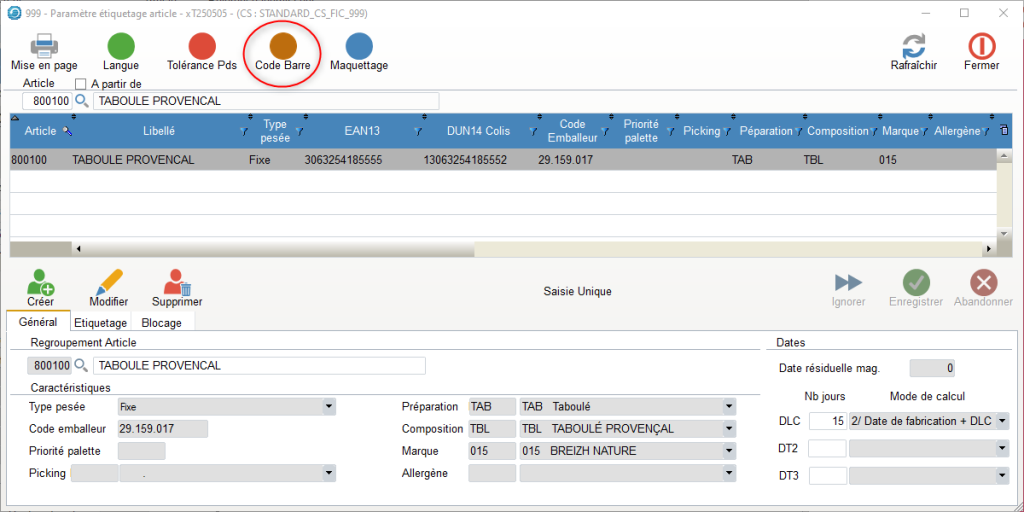This screenshot has width=1024, height=512.
Task: Switch to the Etiquetage tab
Action: tap(100, 323)
